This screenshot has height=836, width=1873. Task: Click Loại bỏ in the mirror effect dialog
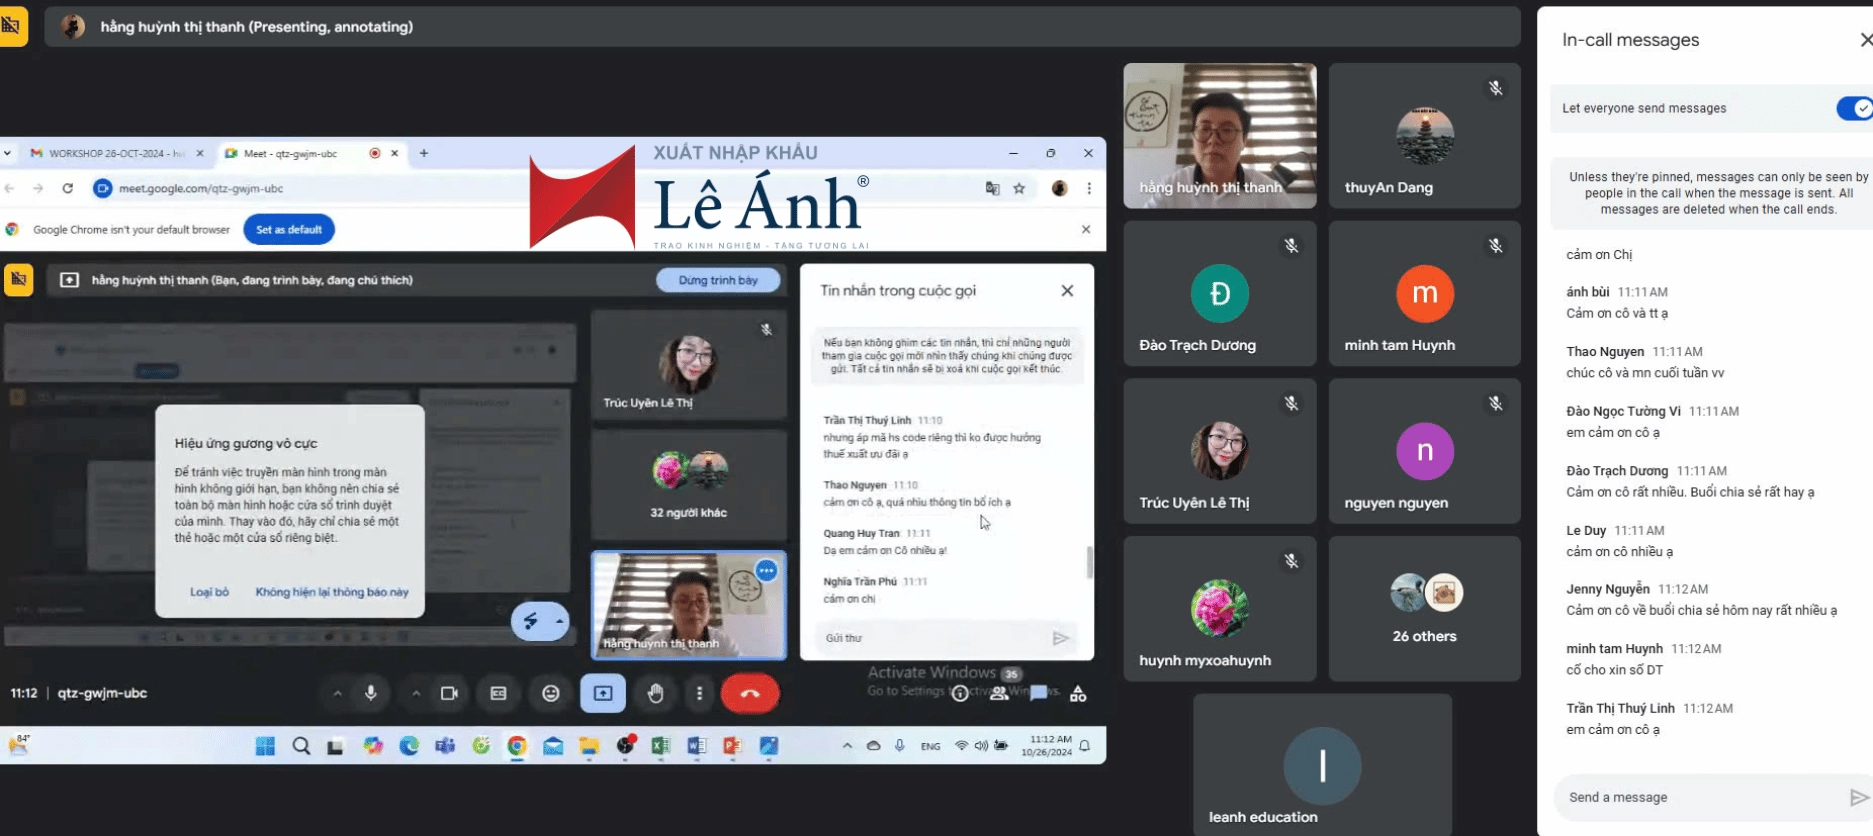pyautogui.click(x=209, y=592)
